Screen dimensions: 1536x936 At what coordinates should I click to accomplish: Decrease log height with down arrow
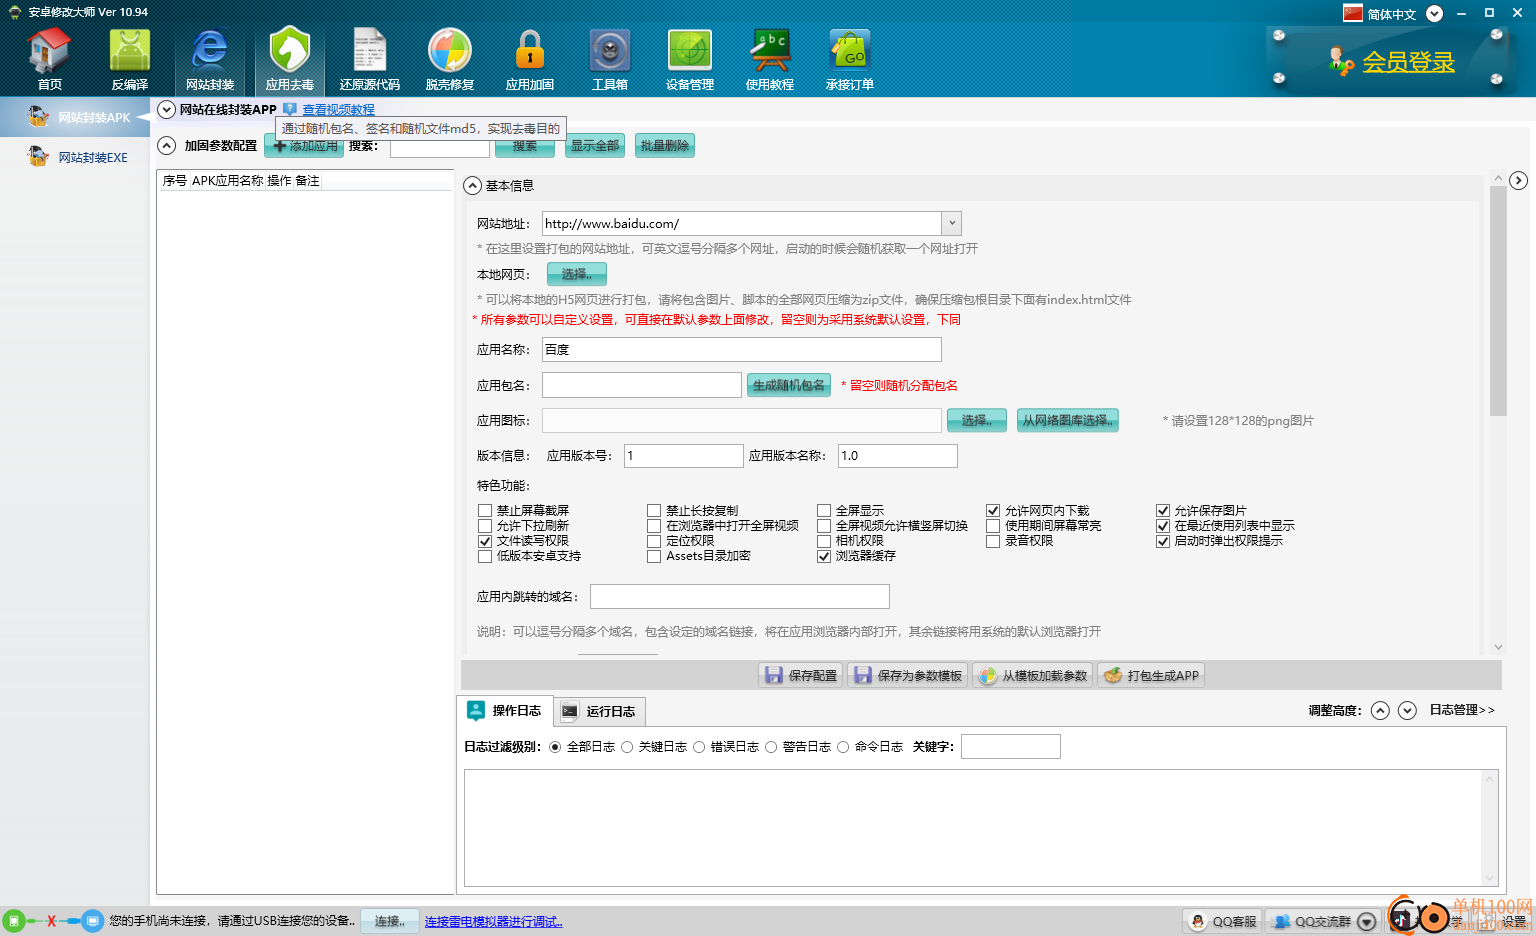coord(1407,710)
